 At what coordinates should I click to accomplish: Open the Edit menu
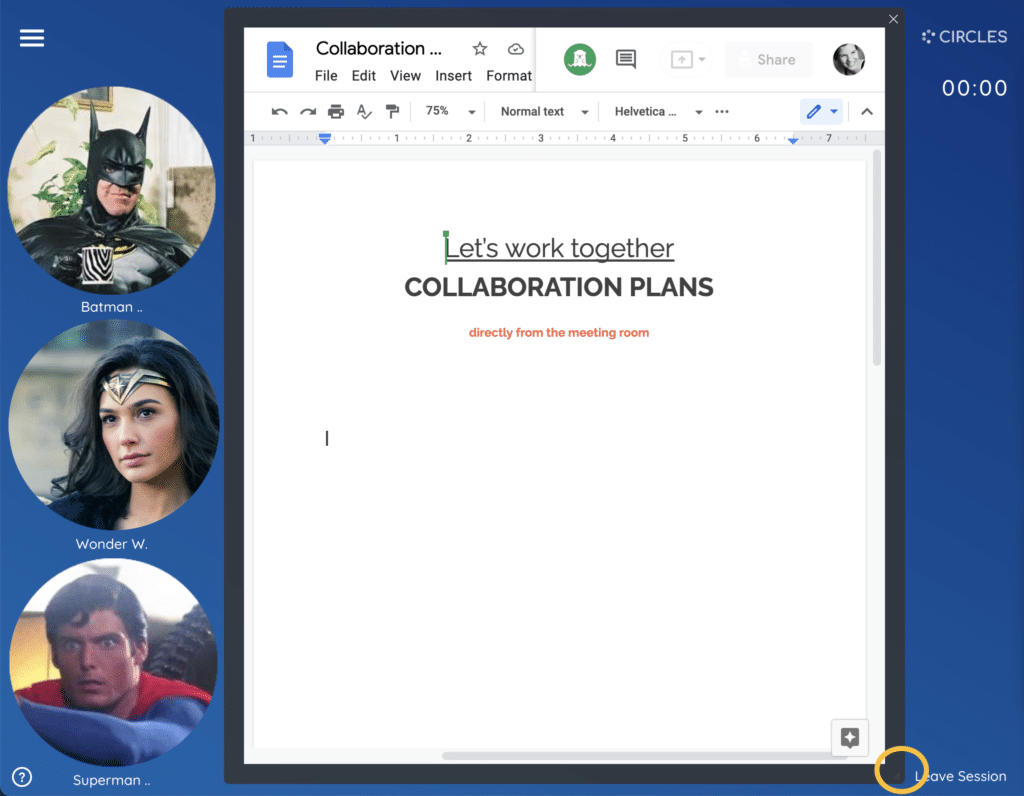364,76
